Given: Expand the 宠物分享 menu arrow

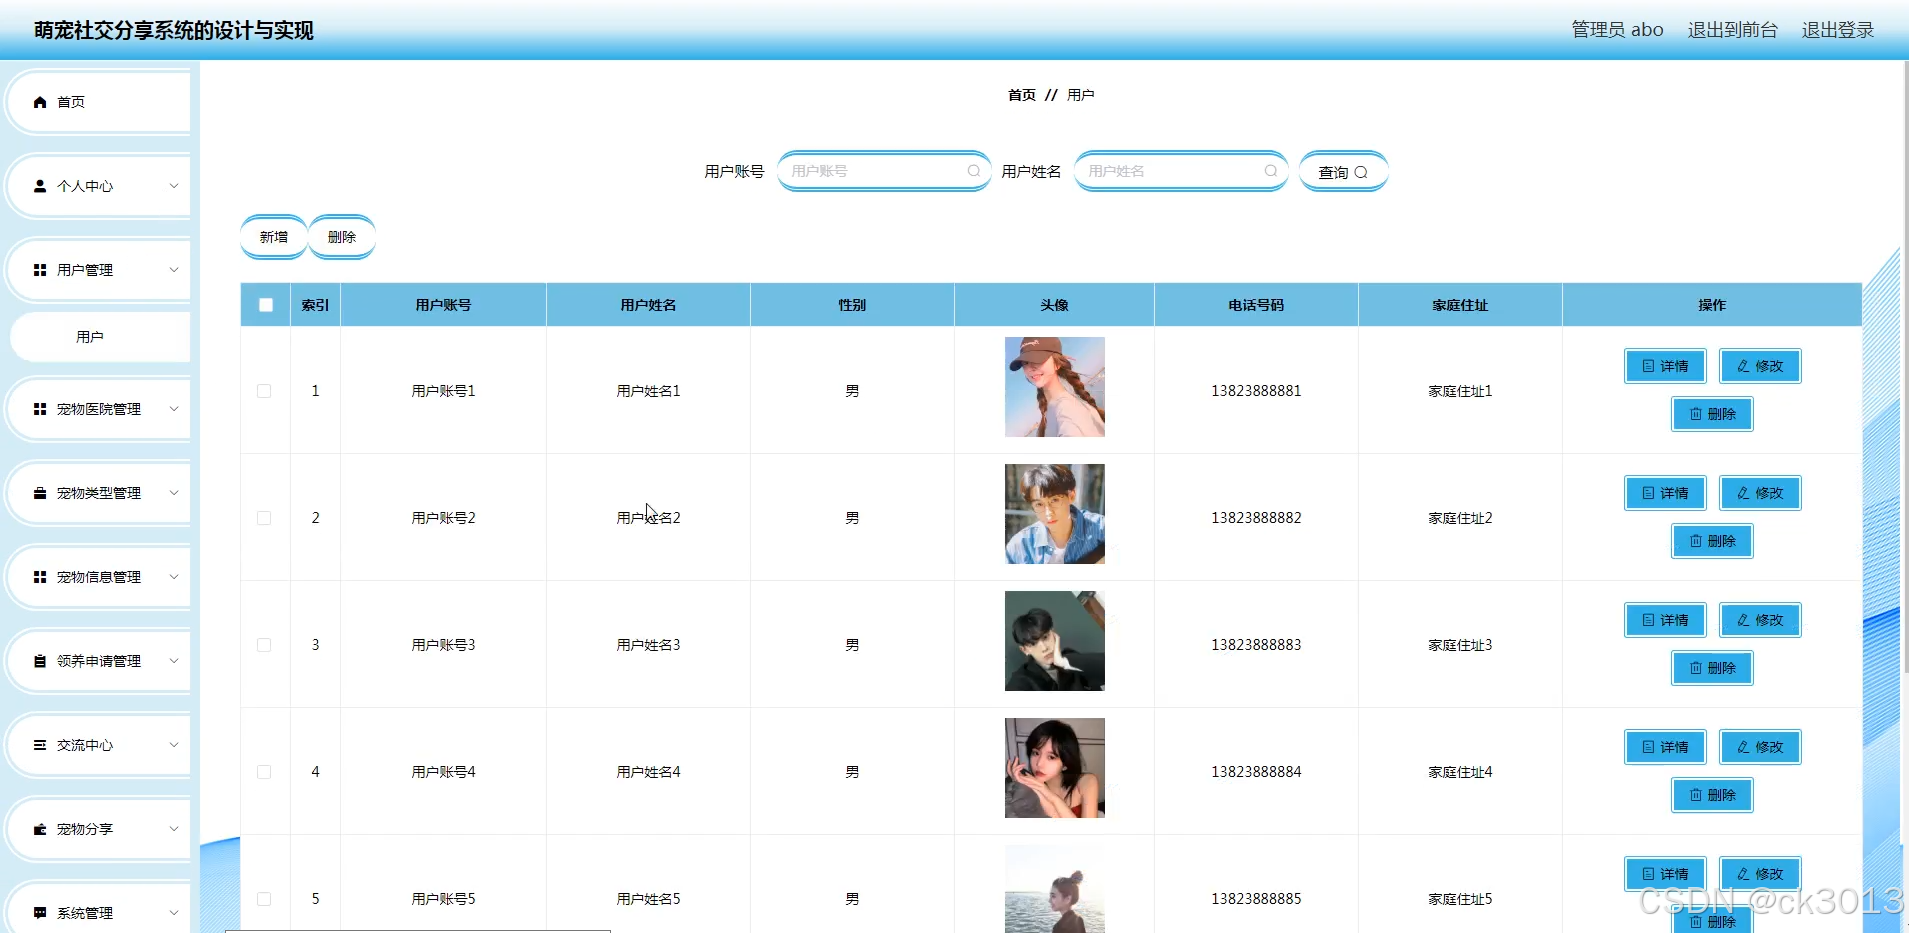Looking at the screenshot, I should (175, 828).
